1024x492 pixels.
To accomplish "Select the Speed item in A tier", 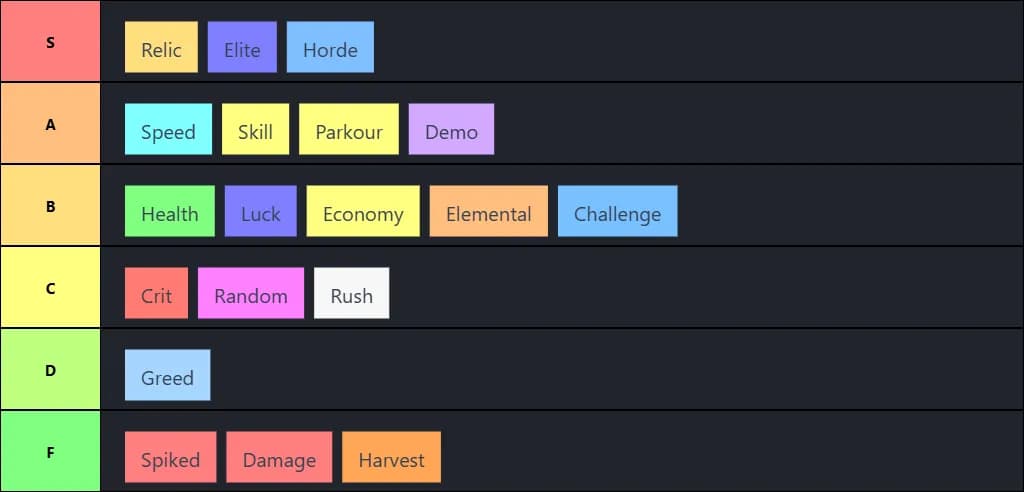I will (168, 129).
